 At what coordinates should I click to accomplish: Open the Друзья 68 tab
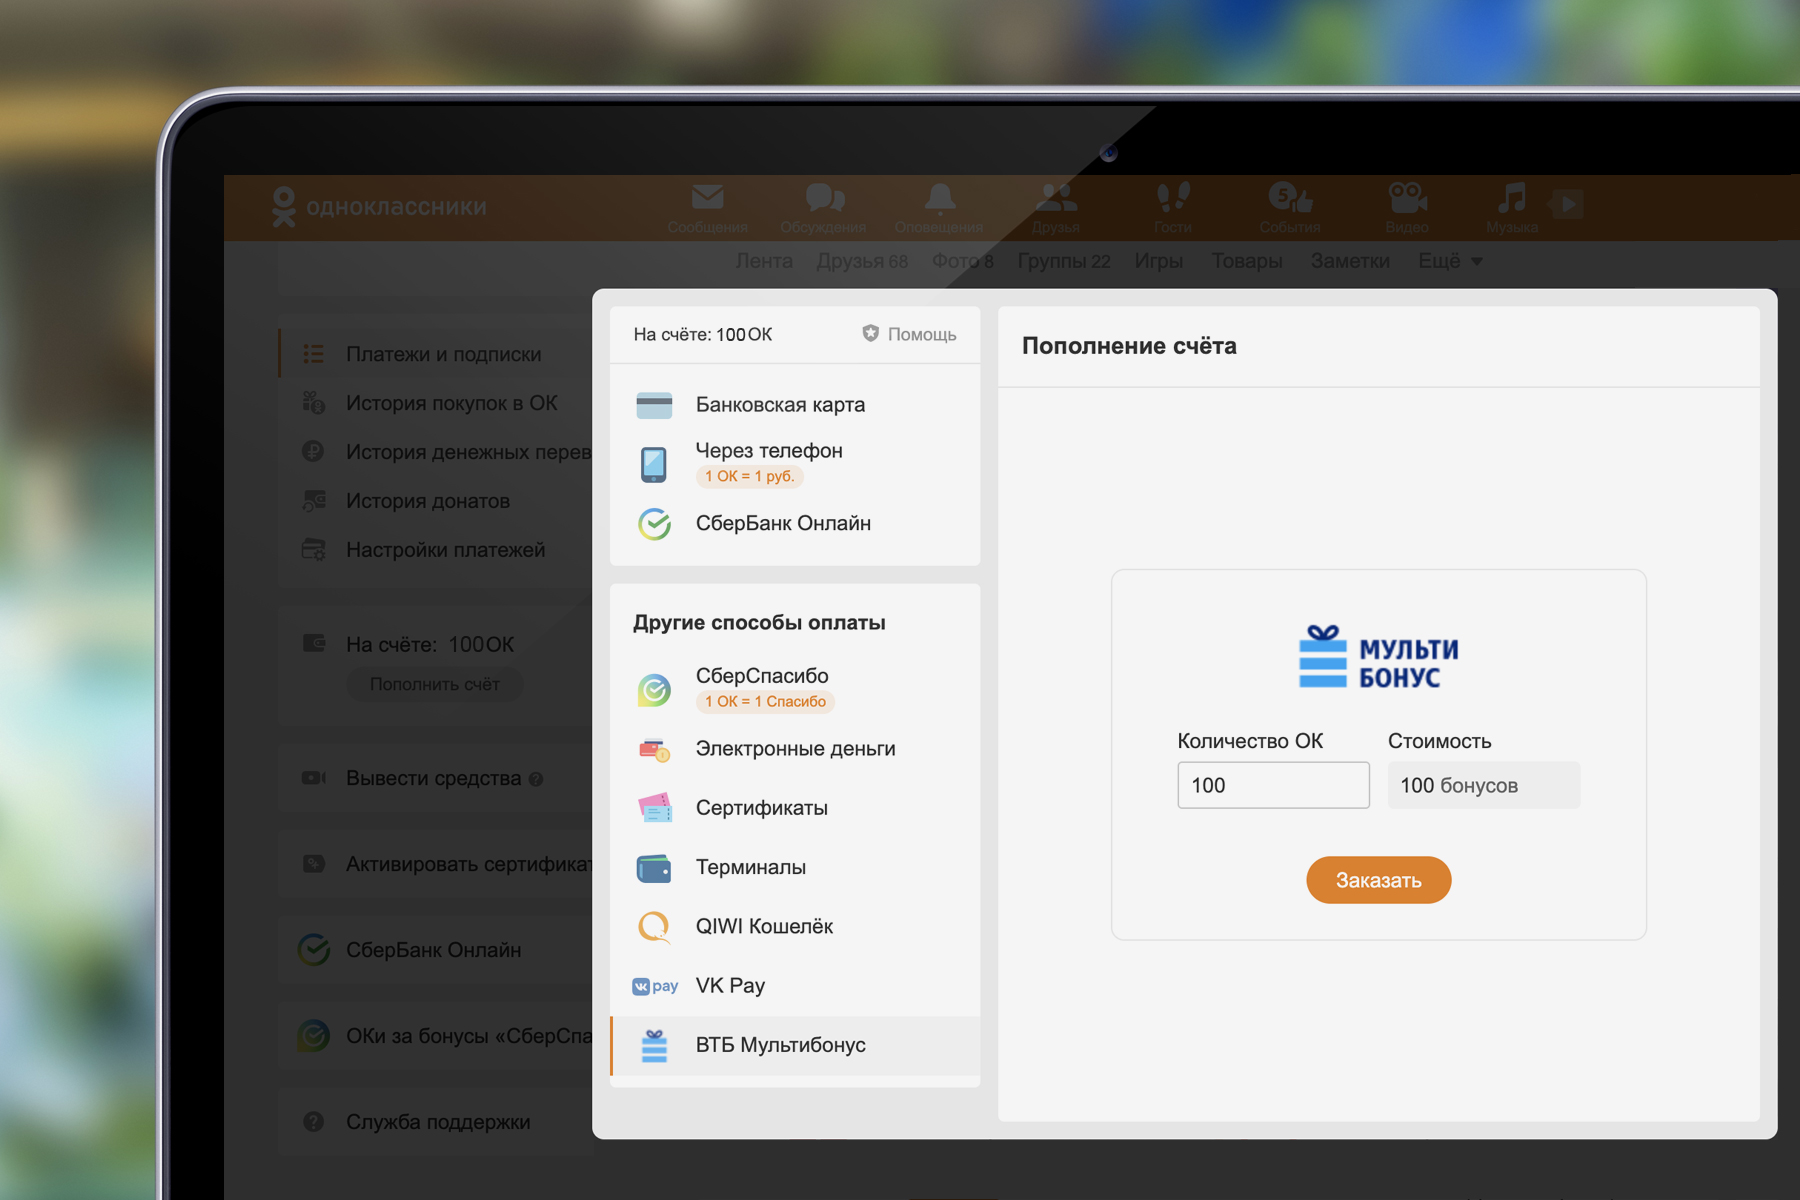pos(862,261)
